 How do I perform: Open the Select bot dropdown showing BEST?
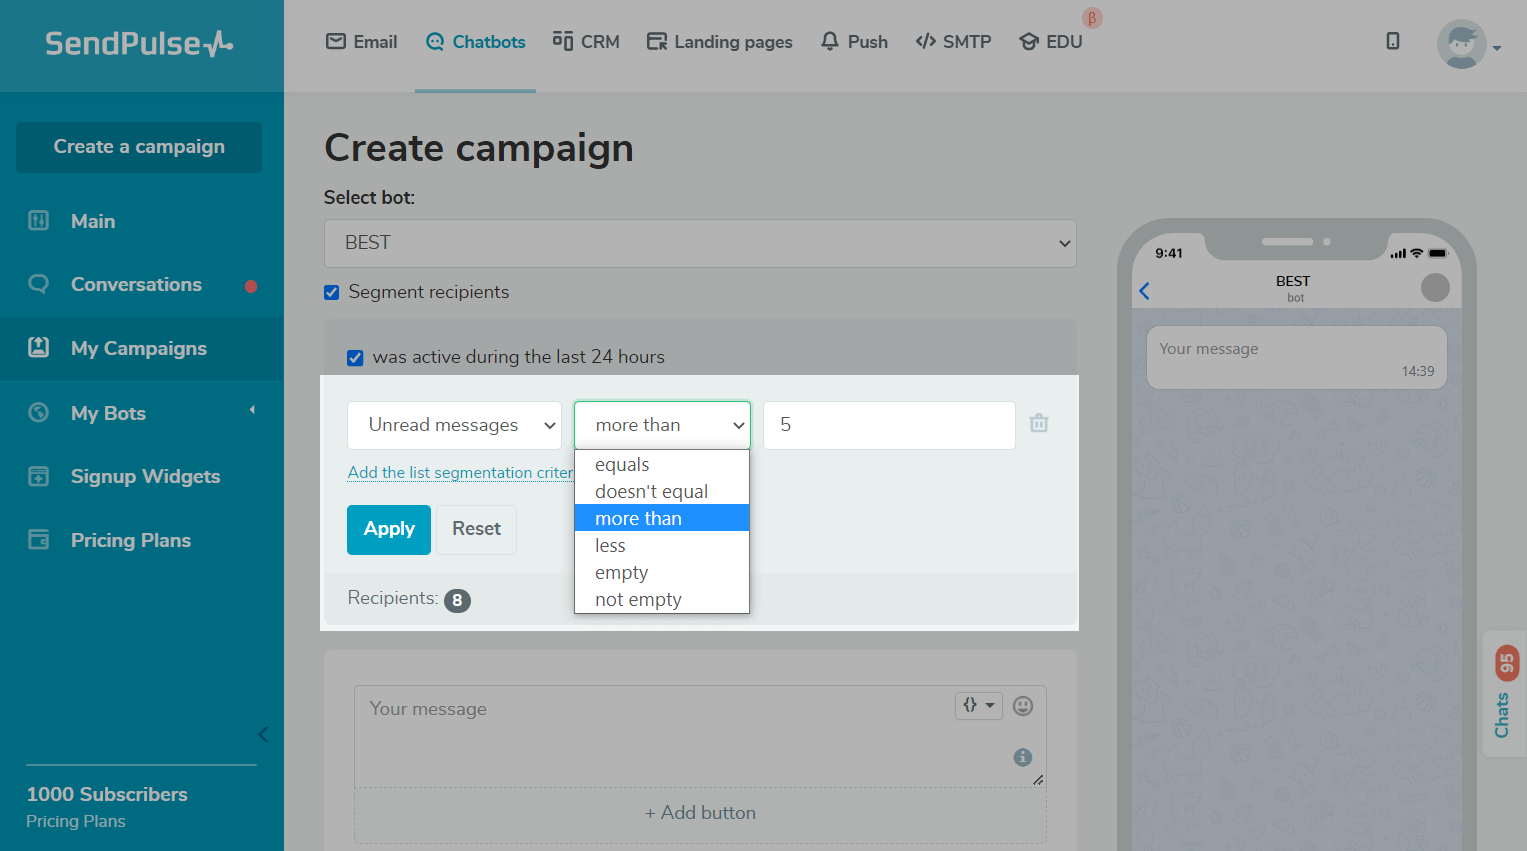[700, 243]
